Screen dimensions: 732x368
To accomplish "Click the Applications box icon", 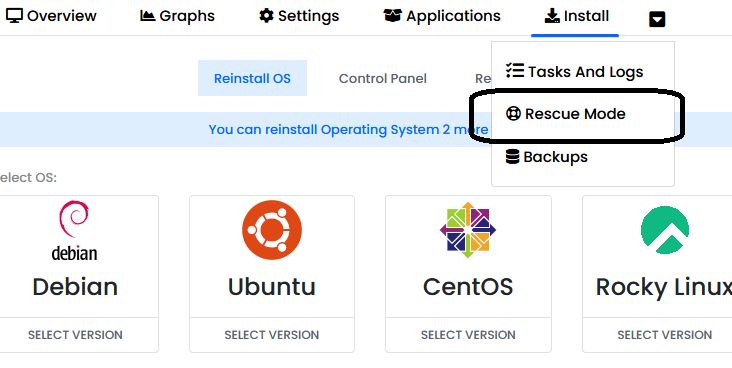I will click(392, 16).
